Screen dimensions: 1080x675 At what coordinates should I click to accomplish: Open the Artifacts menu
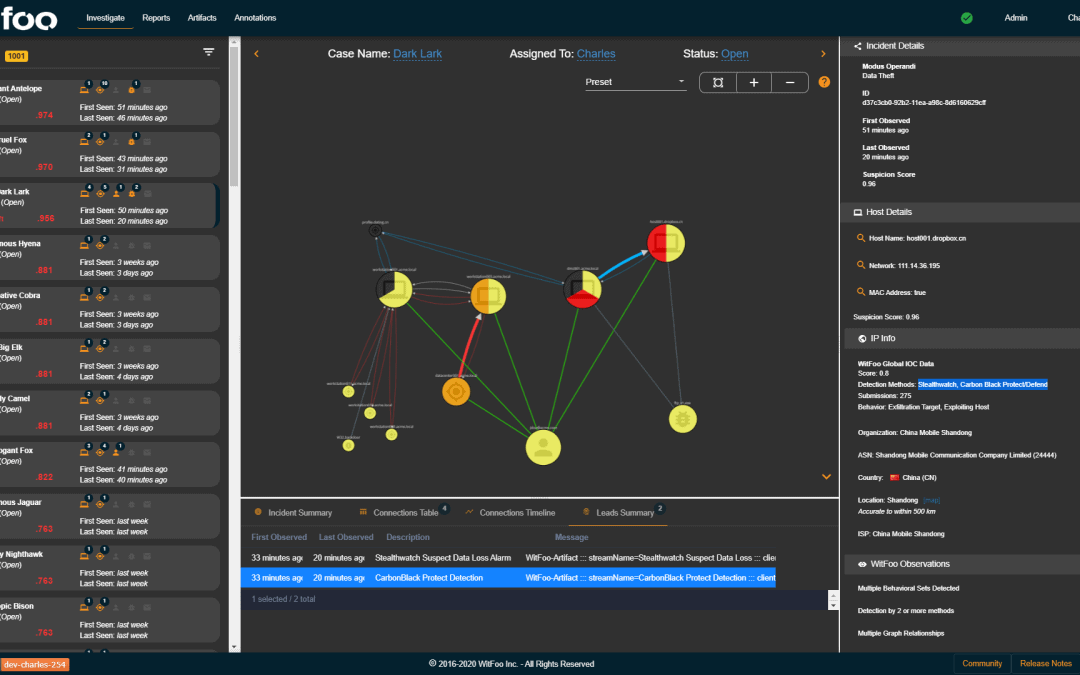(202, 18)
